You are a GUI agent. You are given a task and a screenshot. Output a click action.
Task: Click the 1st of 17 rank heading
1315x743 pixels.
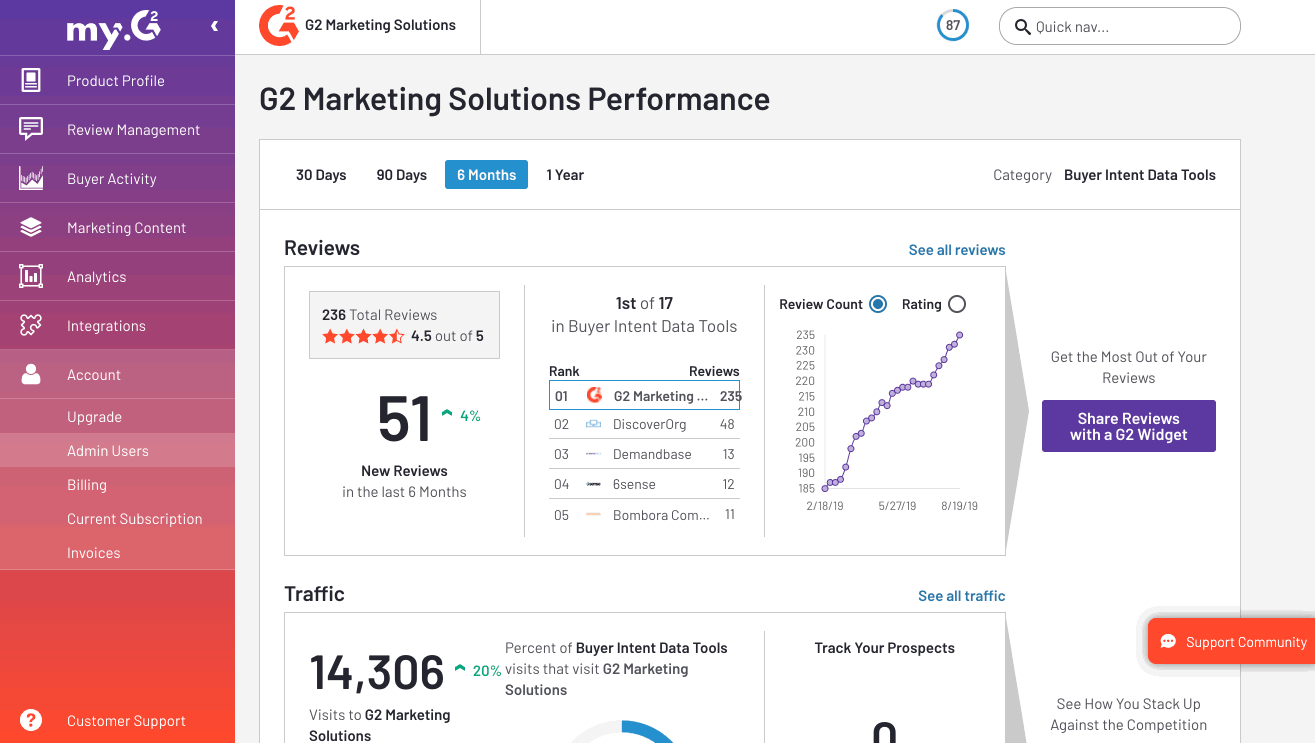pyautogui.click(x=644, y=303)
